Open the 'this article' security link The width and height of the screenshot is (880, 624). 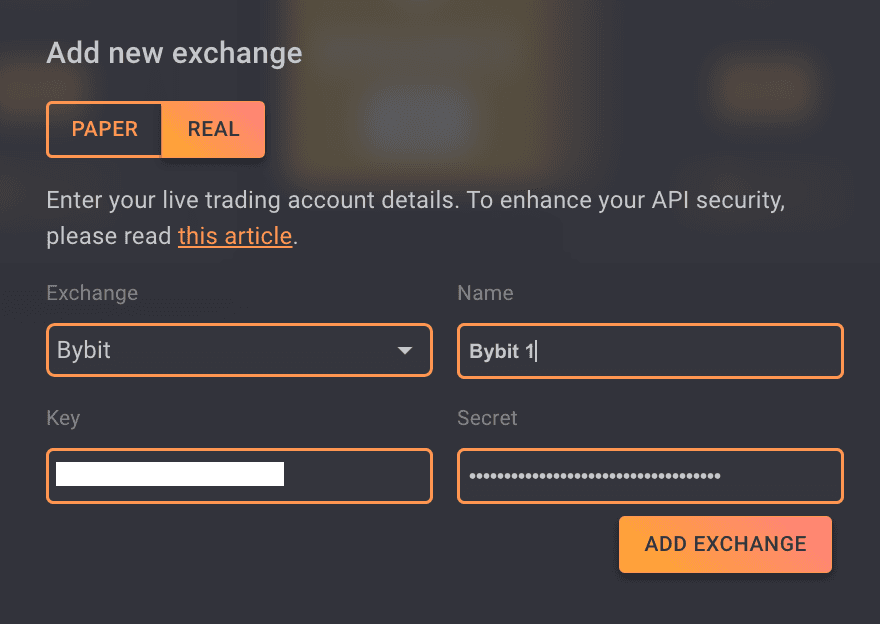(235, 237)
